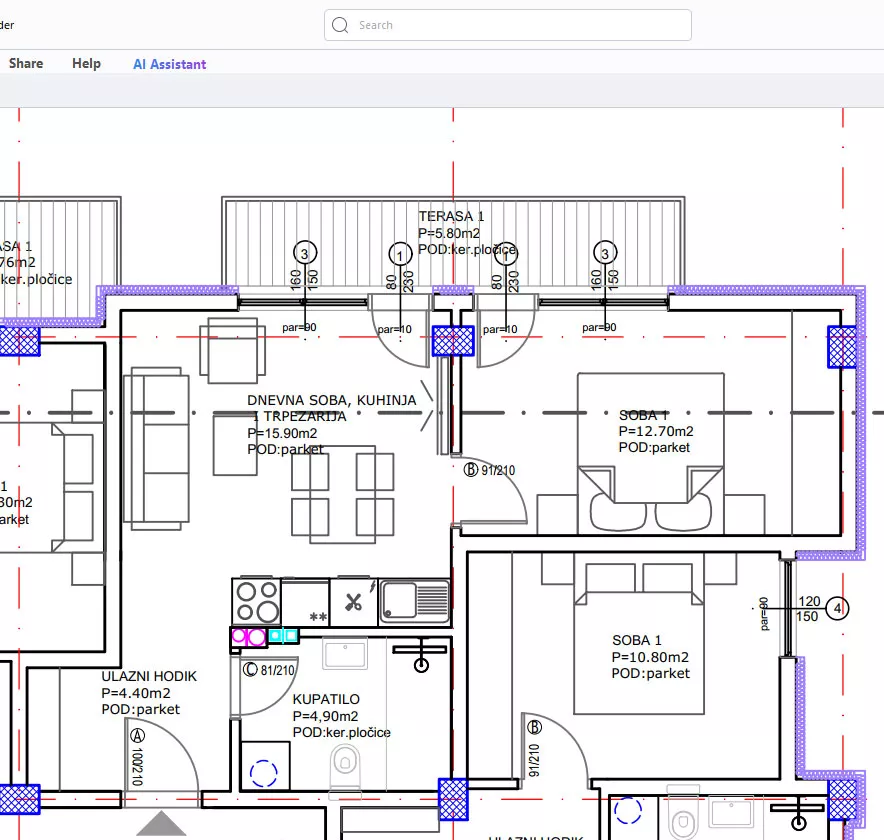
Task: Click the Search input field
Action: coord(507,25)
